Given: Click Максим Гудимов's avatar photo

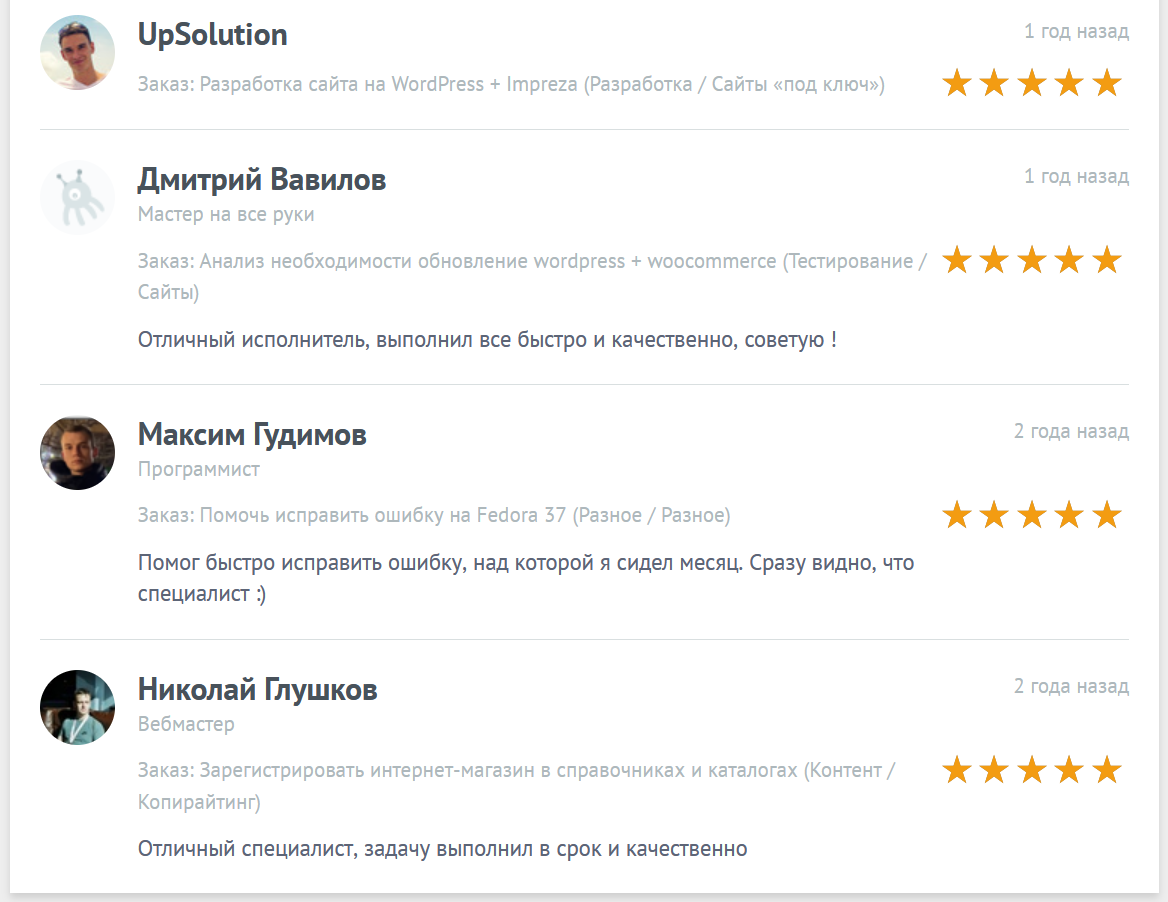Looking at the screenshot, I should [77, 452].
